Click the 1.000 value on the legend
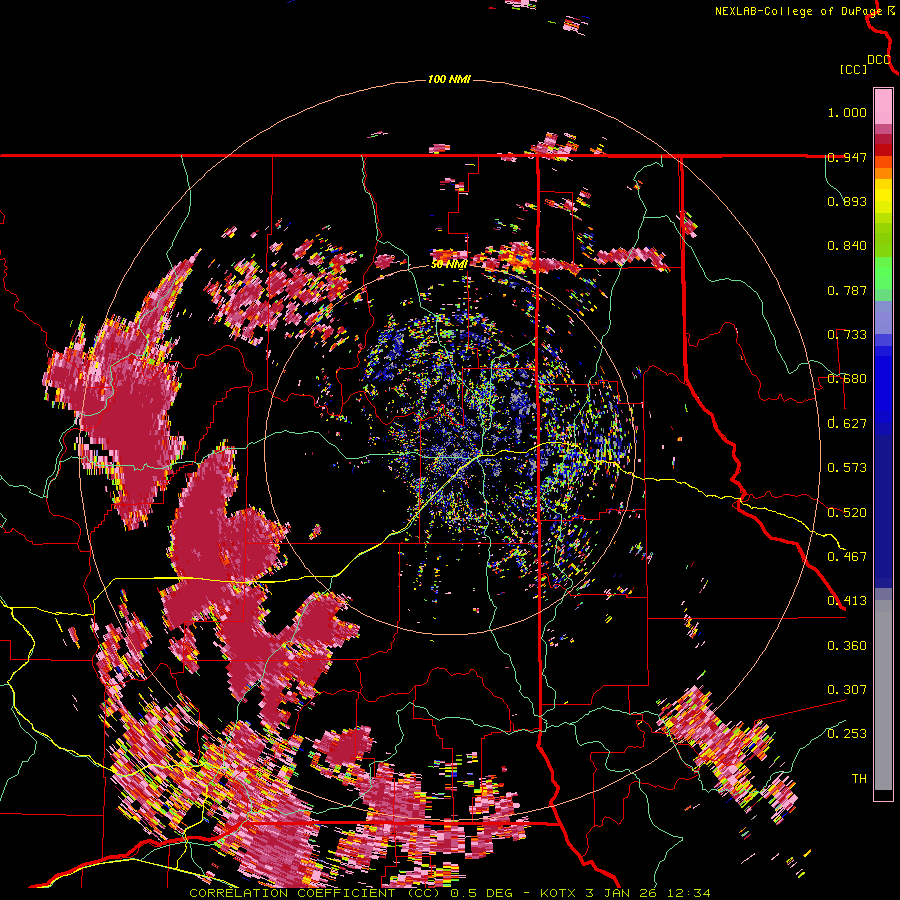The height and width of the screenshot is (900, 900). (847, 112)
